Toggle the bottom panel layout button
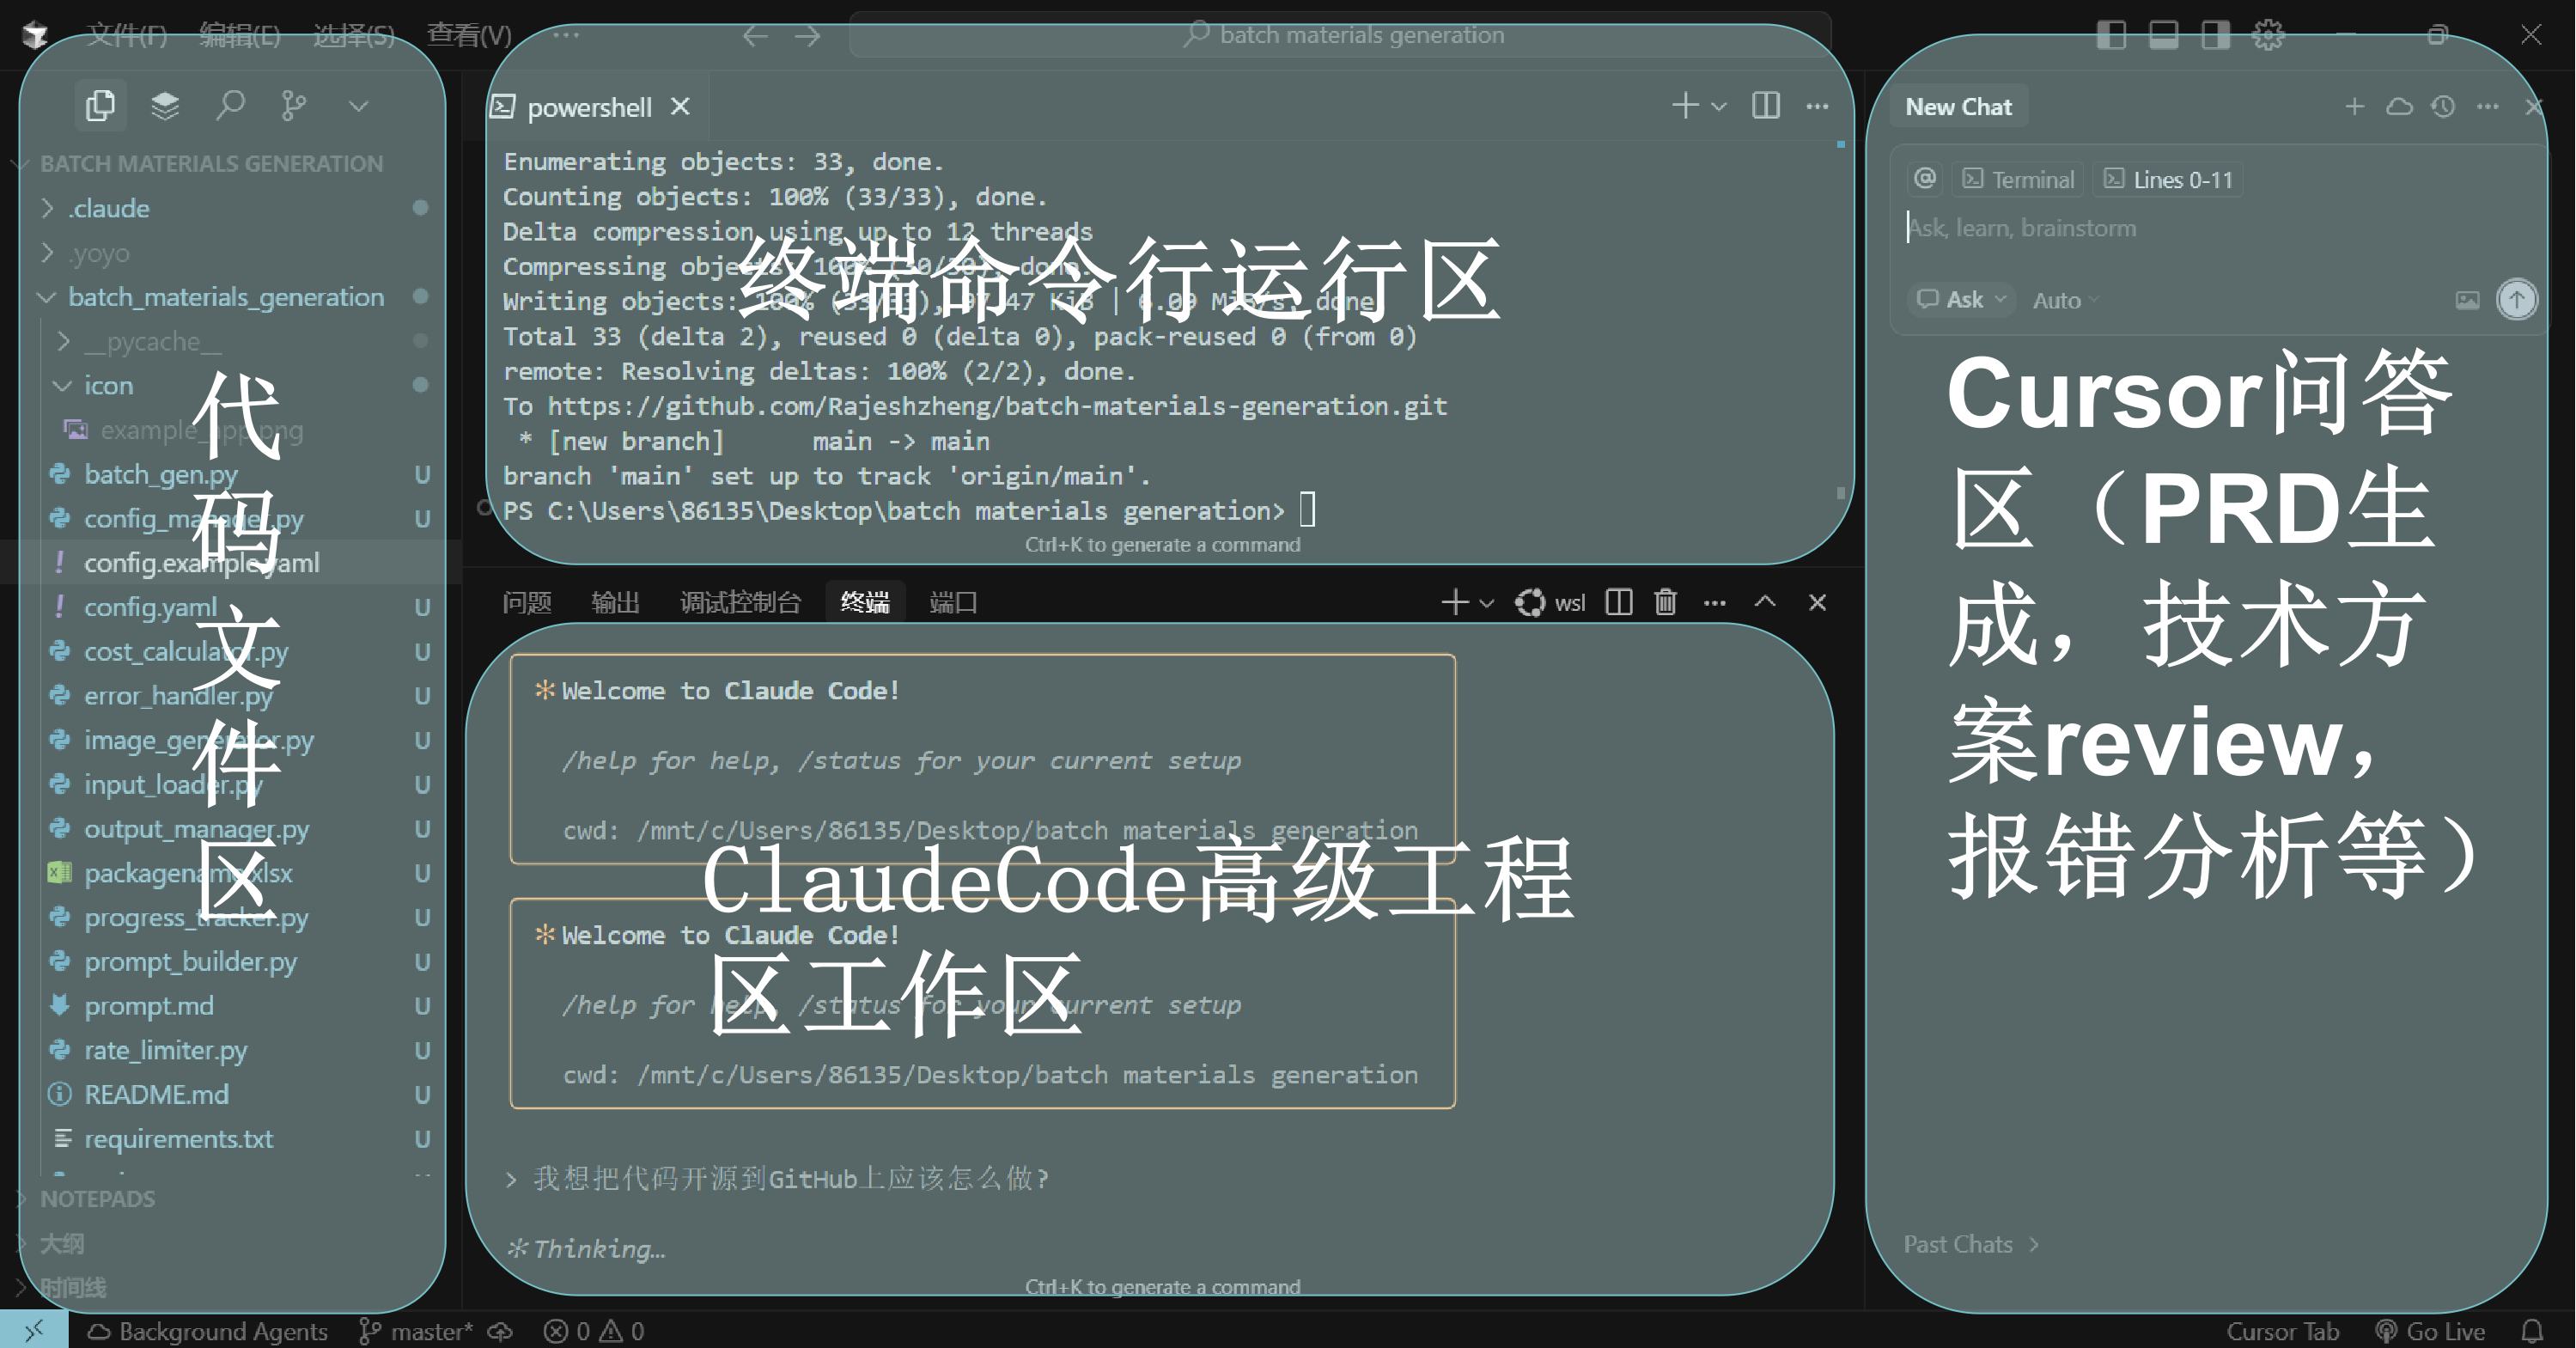The width and height of the screenshot is (2576, 1348). 2163,35
